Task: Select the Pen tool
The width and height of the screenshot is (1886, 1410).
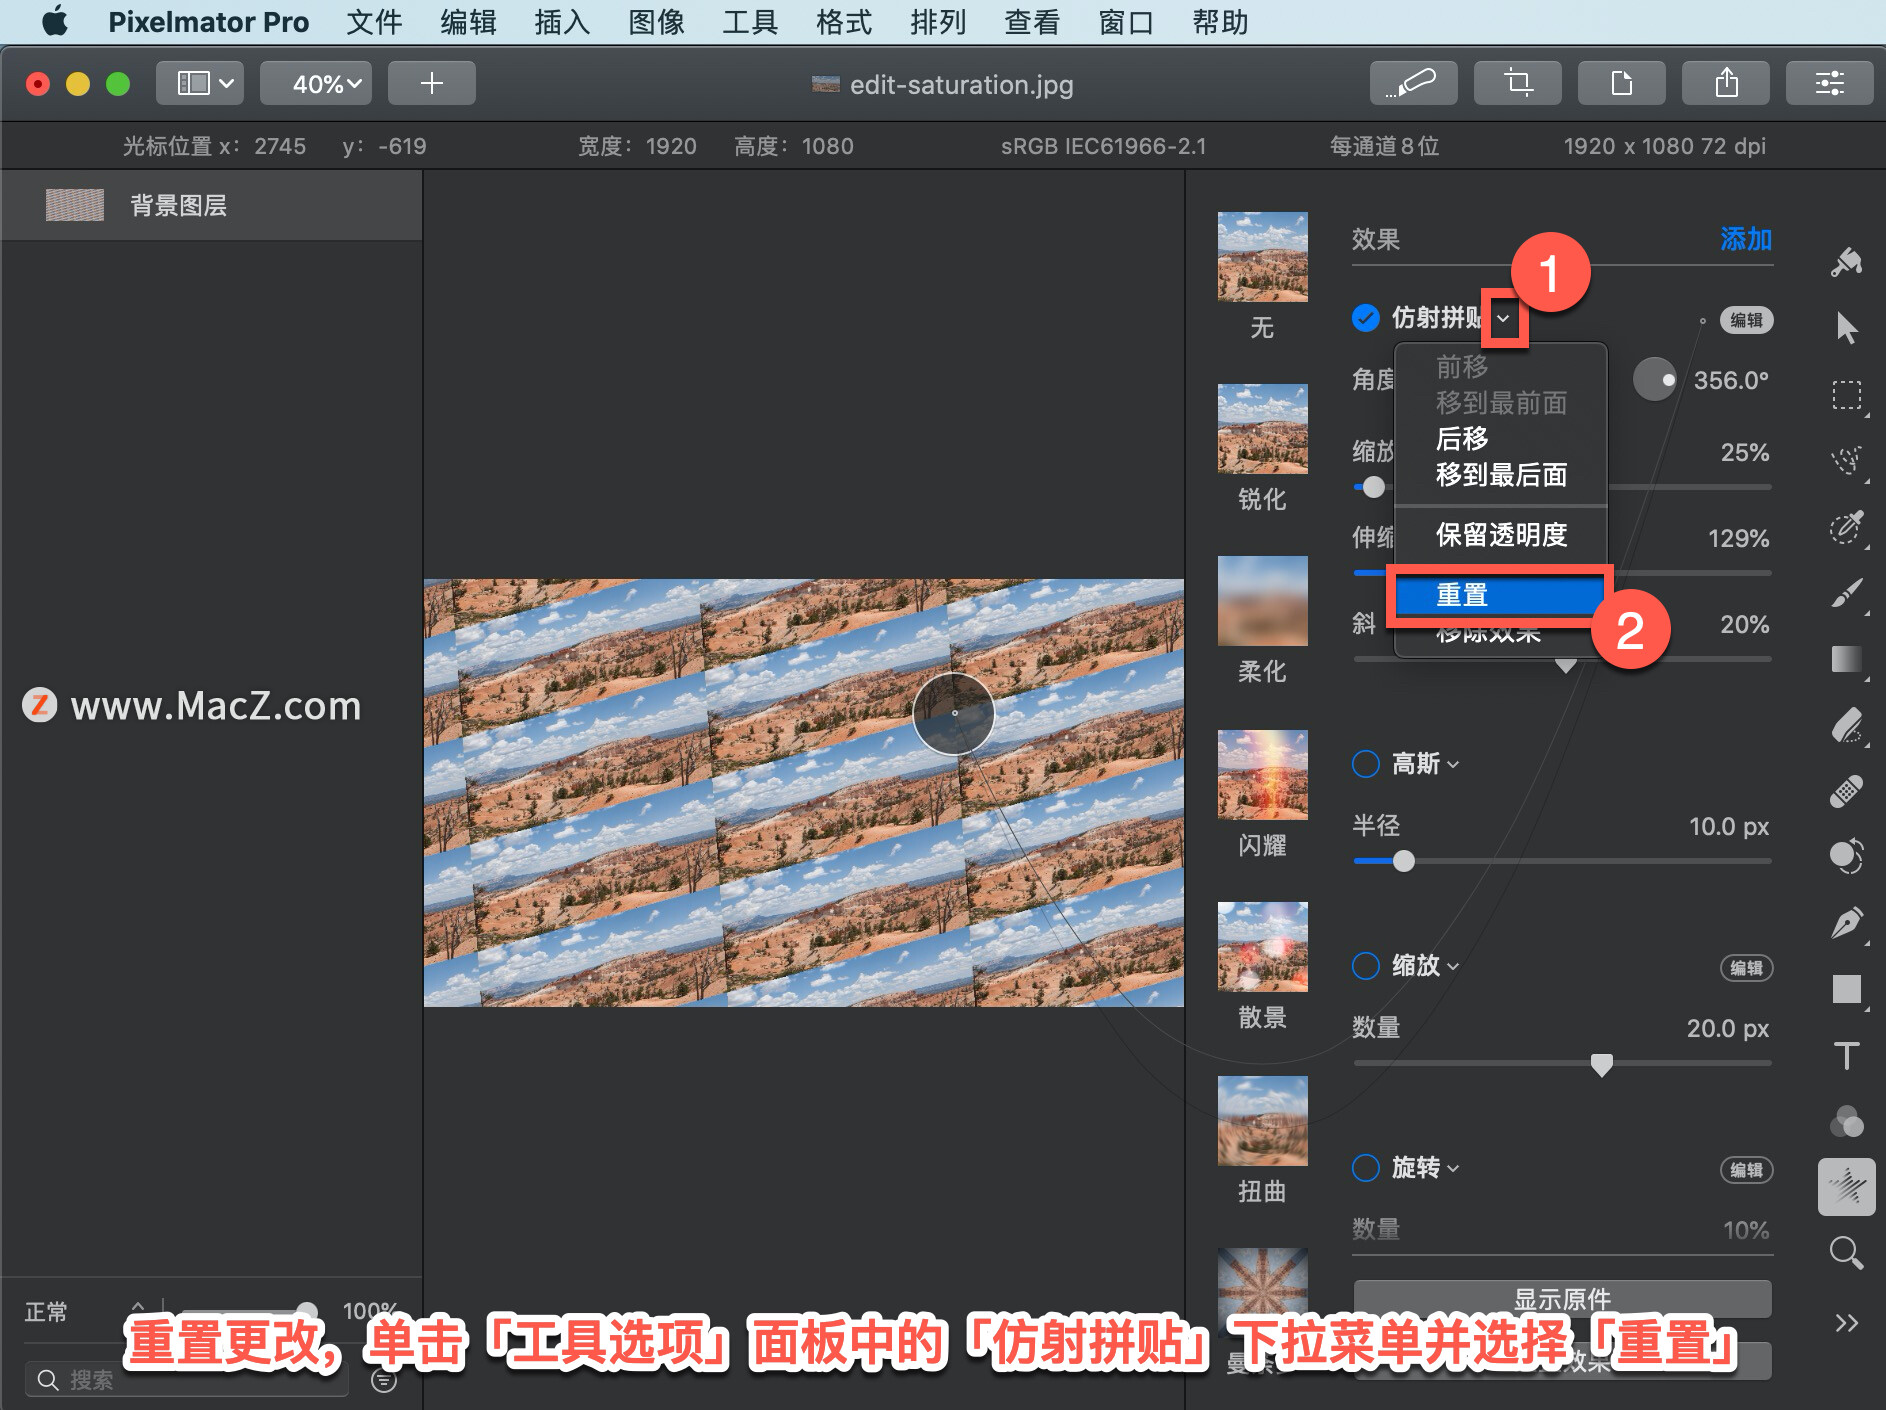Action: pos(1846,923)
